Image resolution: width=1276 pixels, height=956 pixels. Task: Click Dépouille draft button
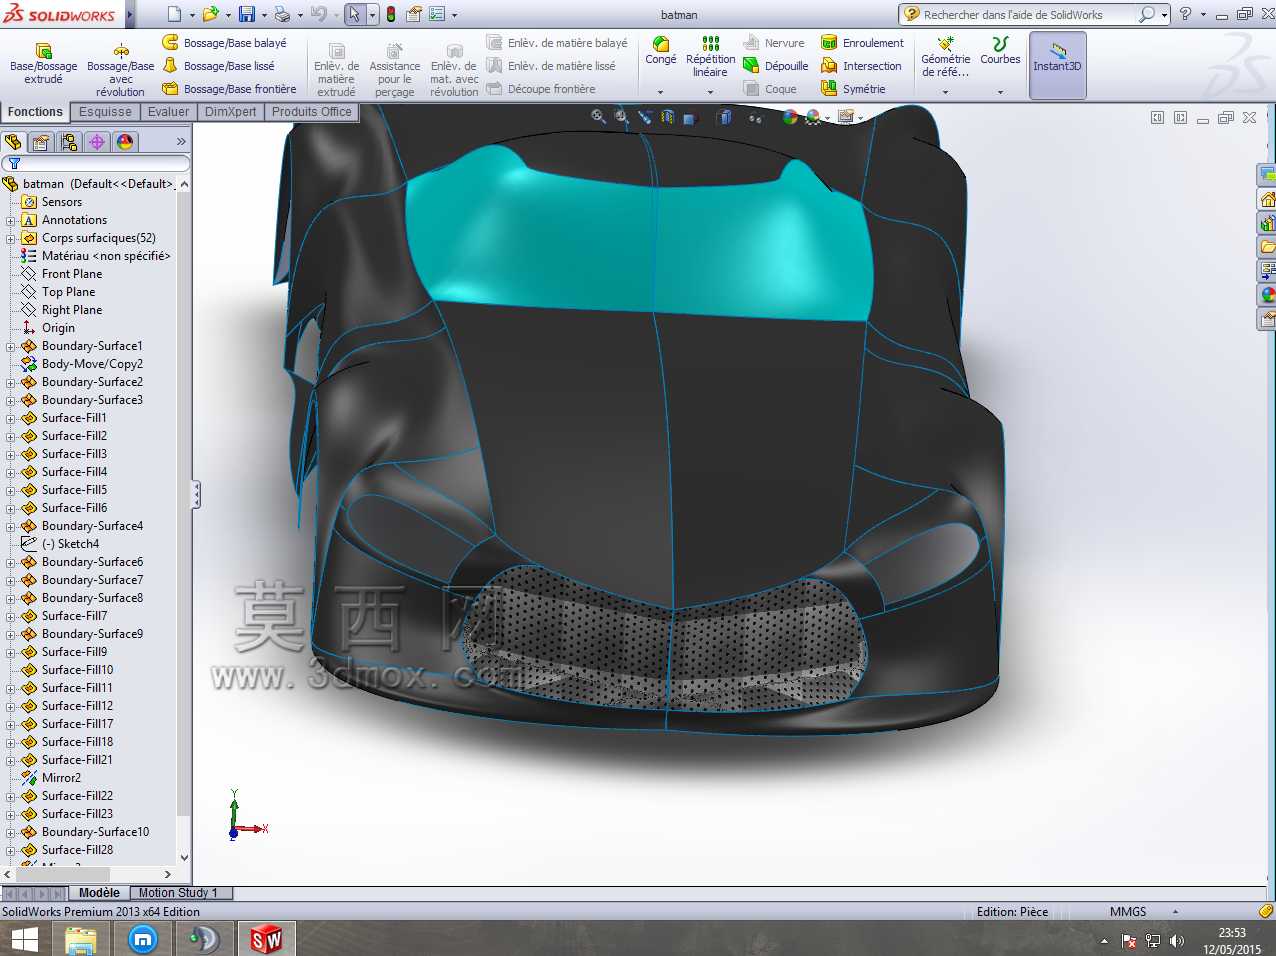[776, 66]
